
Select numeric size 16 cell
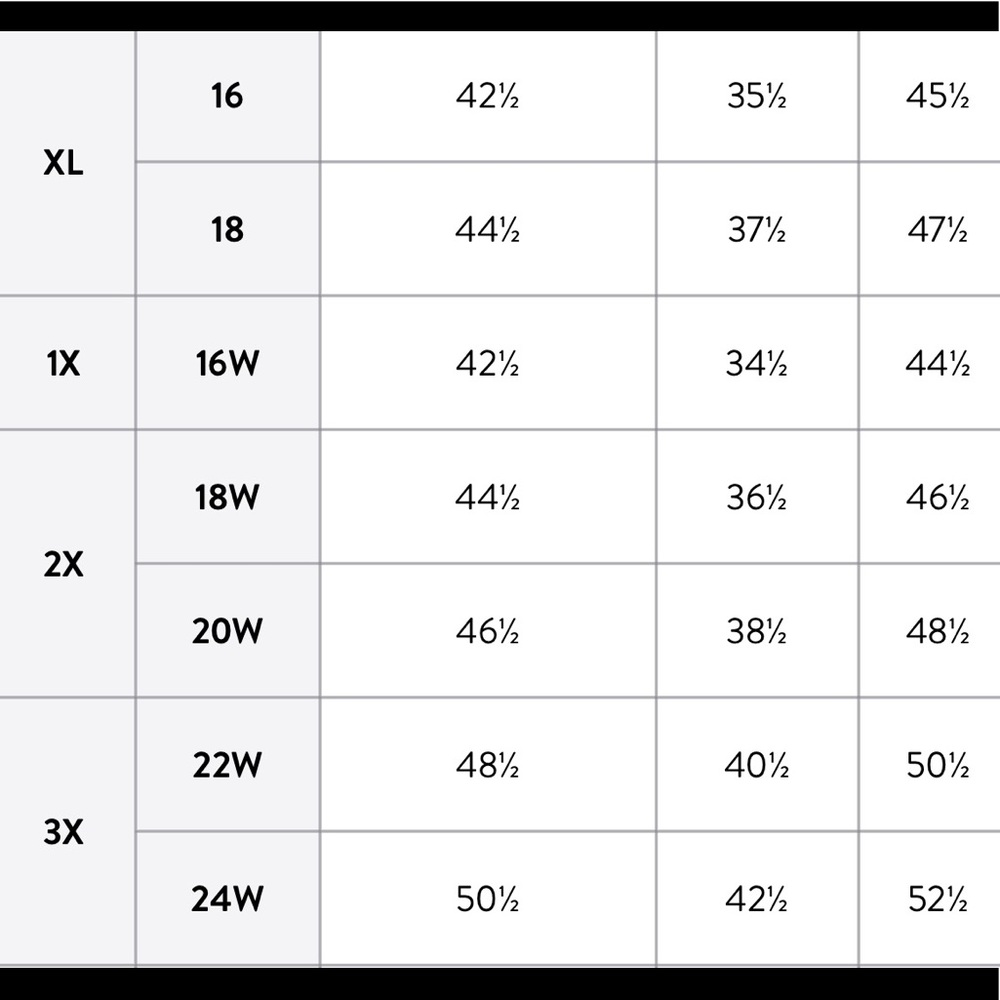click(228, 96)
